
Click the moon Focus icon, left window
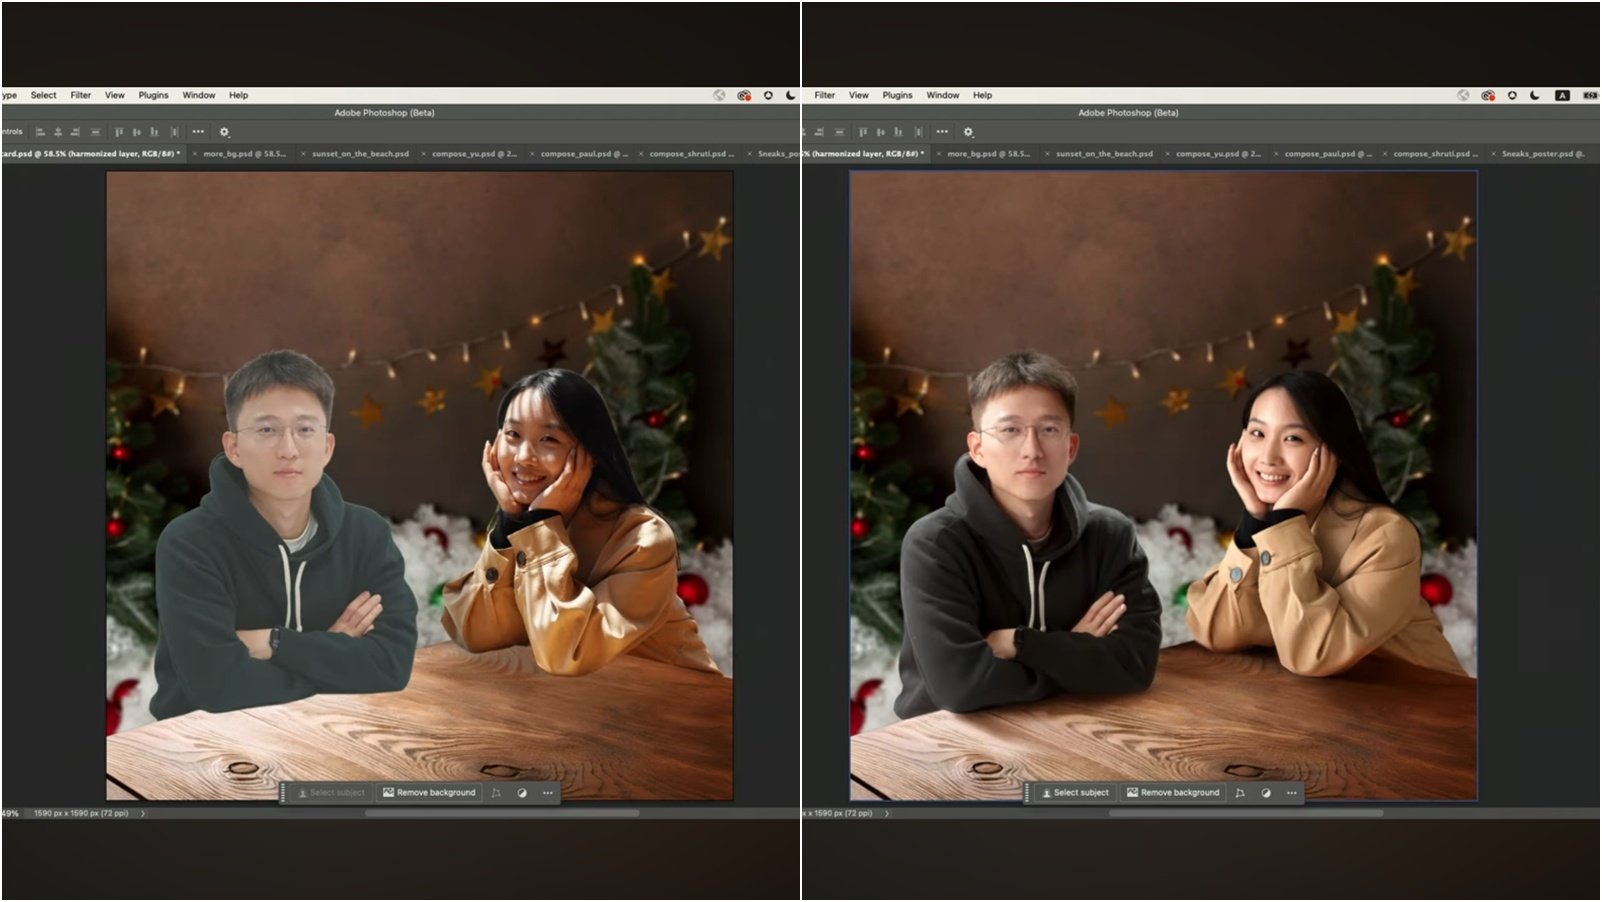click(x=790, y=95)
